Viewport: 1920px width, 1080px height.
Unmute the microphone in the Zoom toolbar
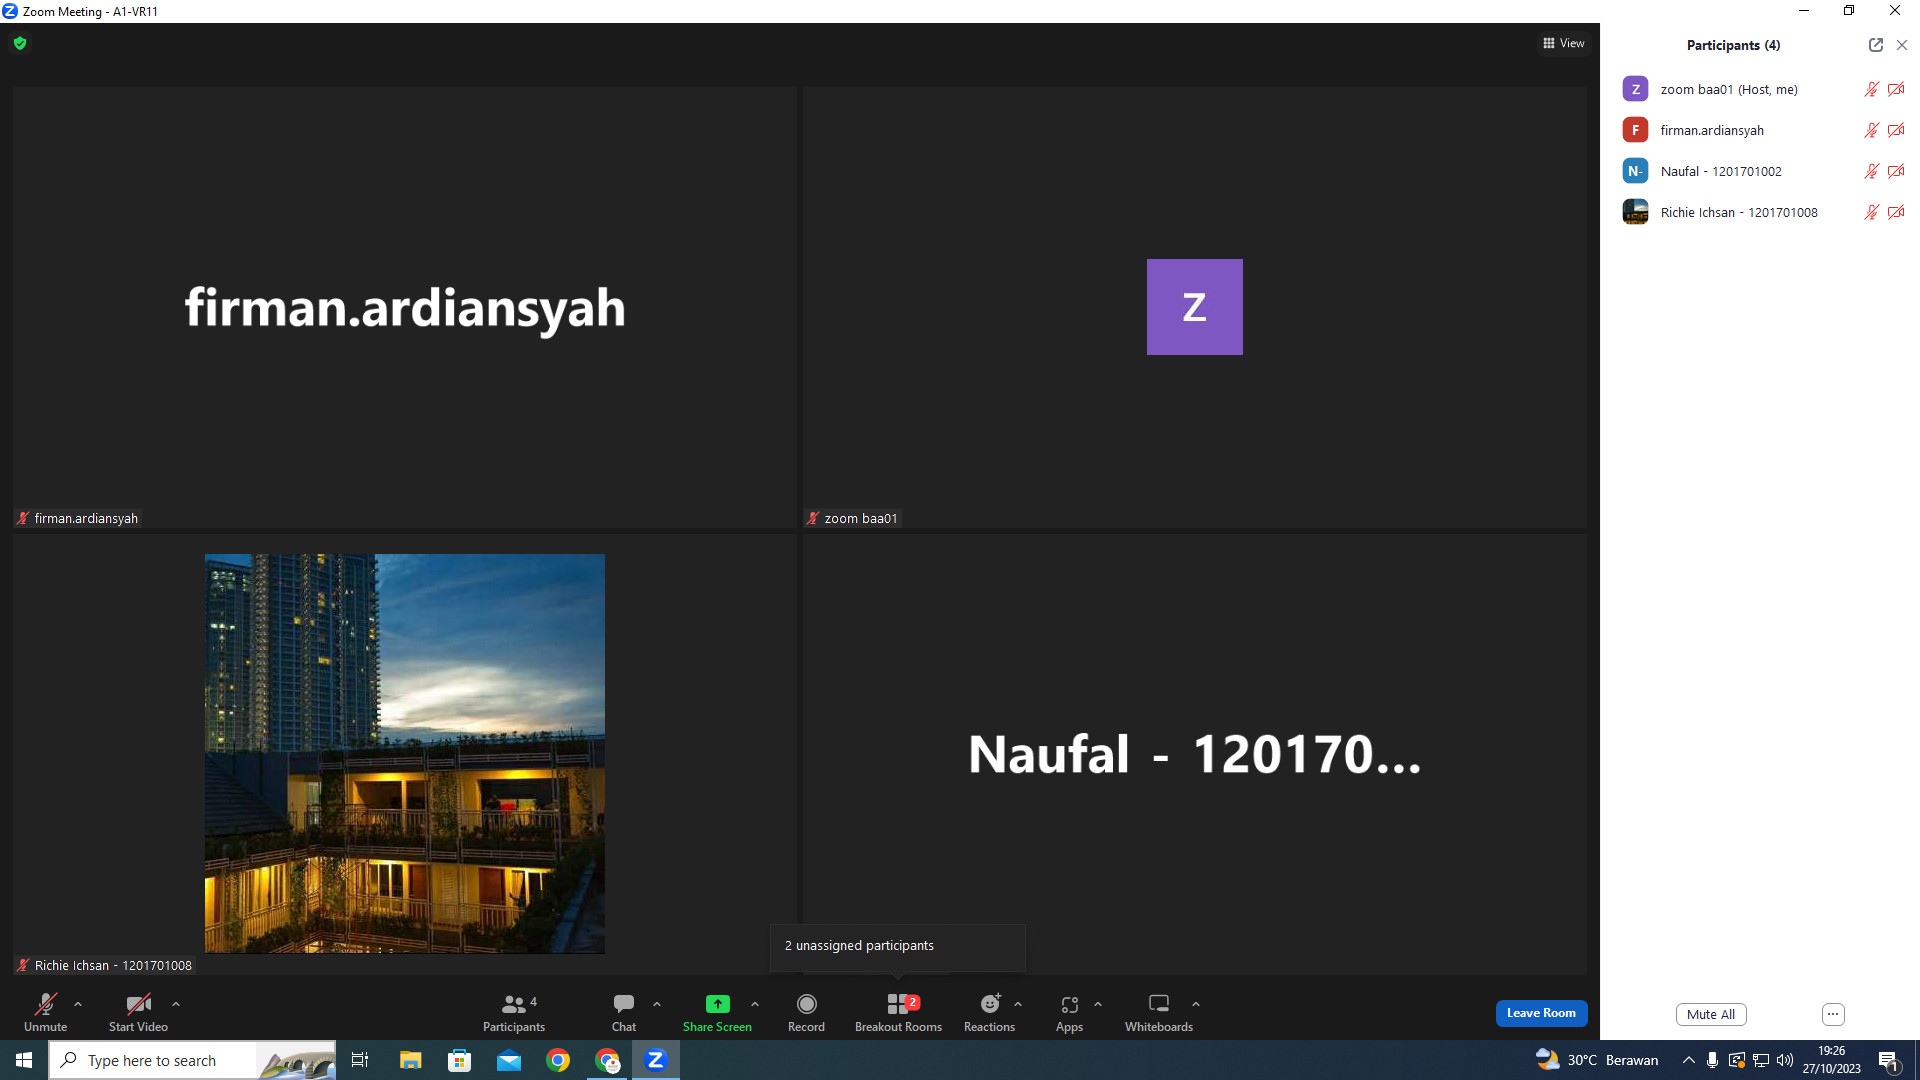click(45, 1012)
